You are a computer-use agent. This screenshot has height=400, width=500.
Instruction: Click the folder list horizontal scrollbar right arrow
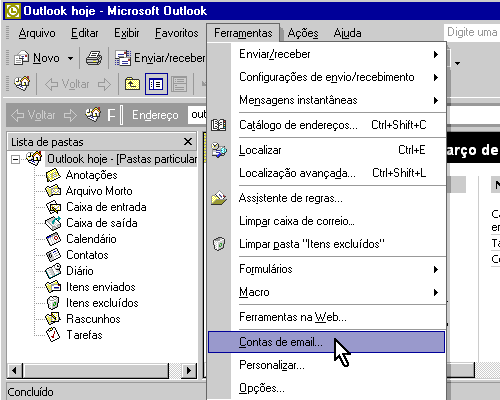pos(189,370)
